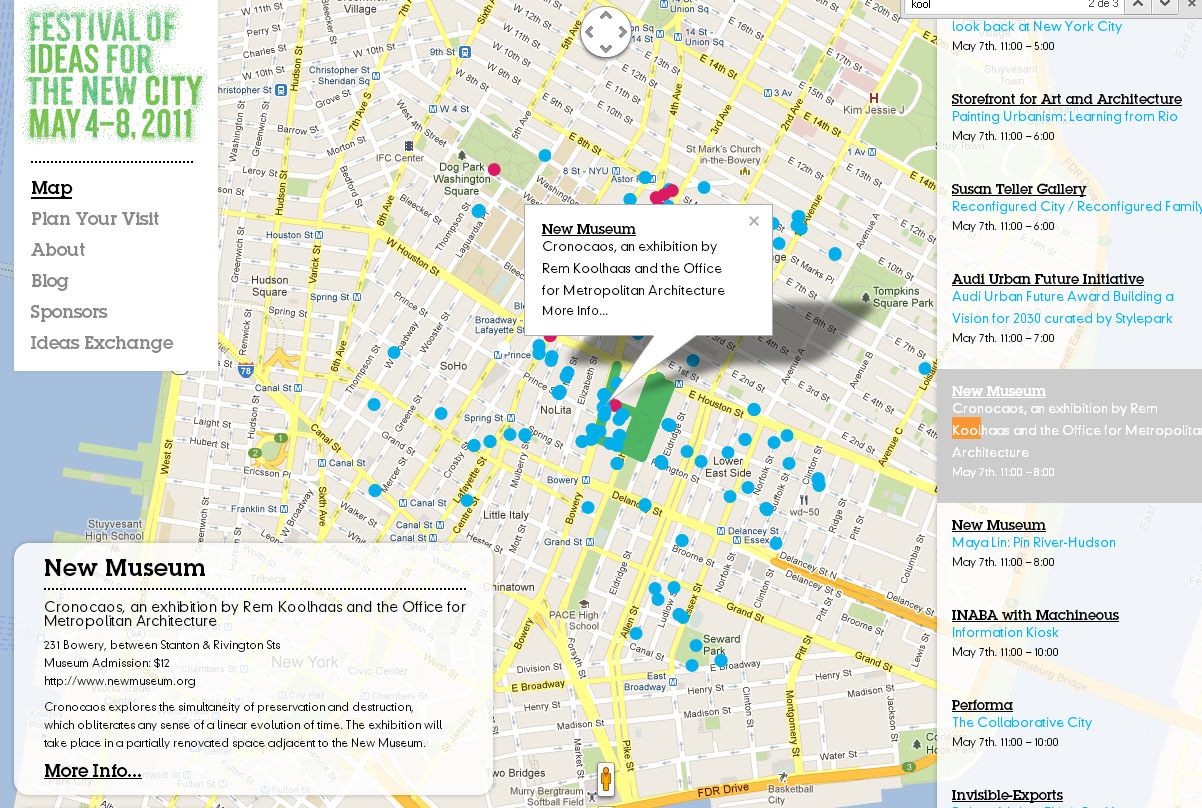Viewport: 1202px width, 808px height.
Task: Close the New Museum map popup
Action: click(x=754, y=221)
